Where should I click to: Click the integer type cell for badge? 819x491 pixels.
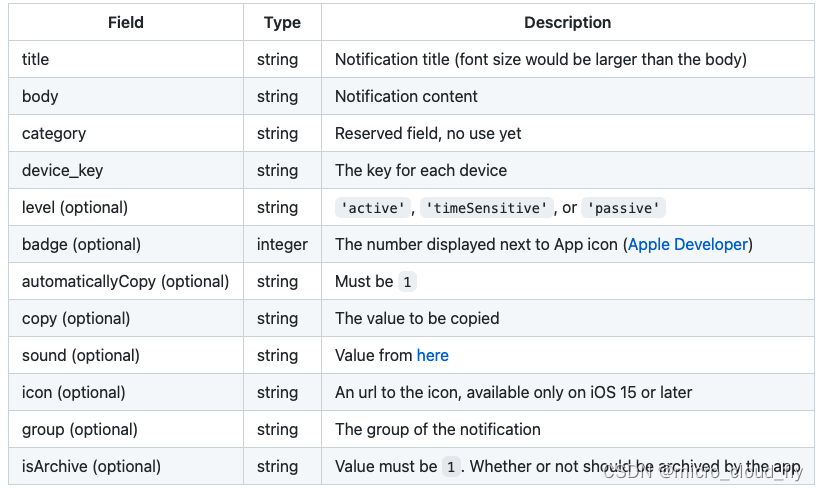tap(282, 244)
